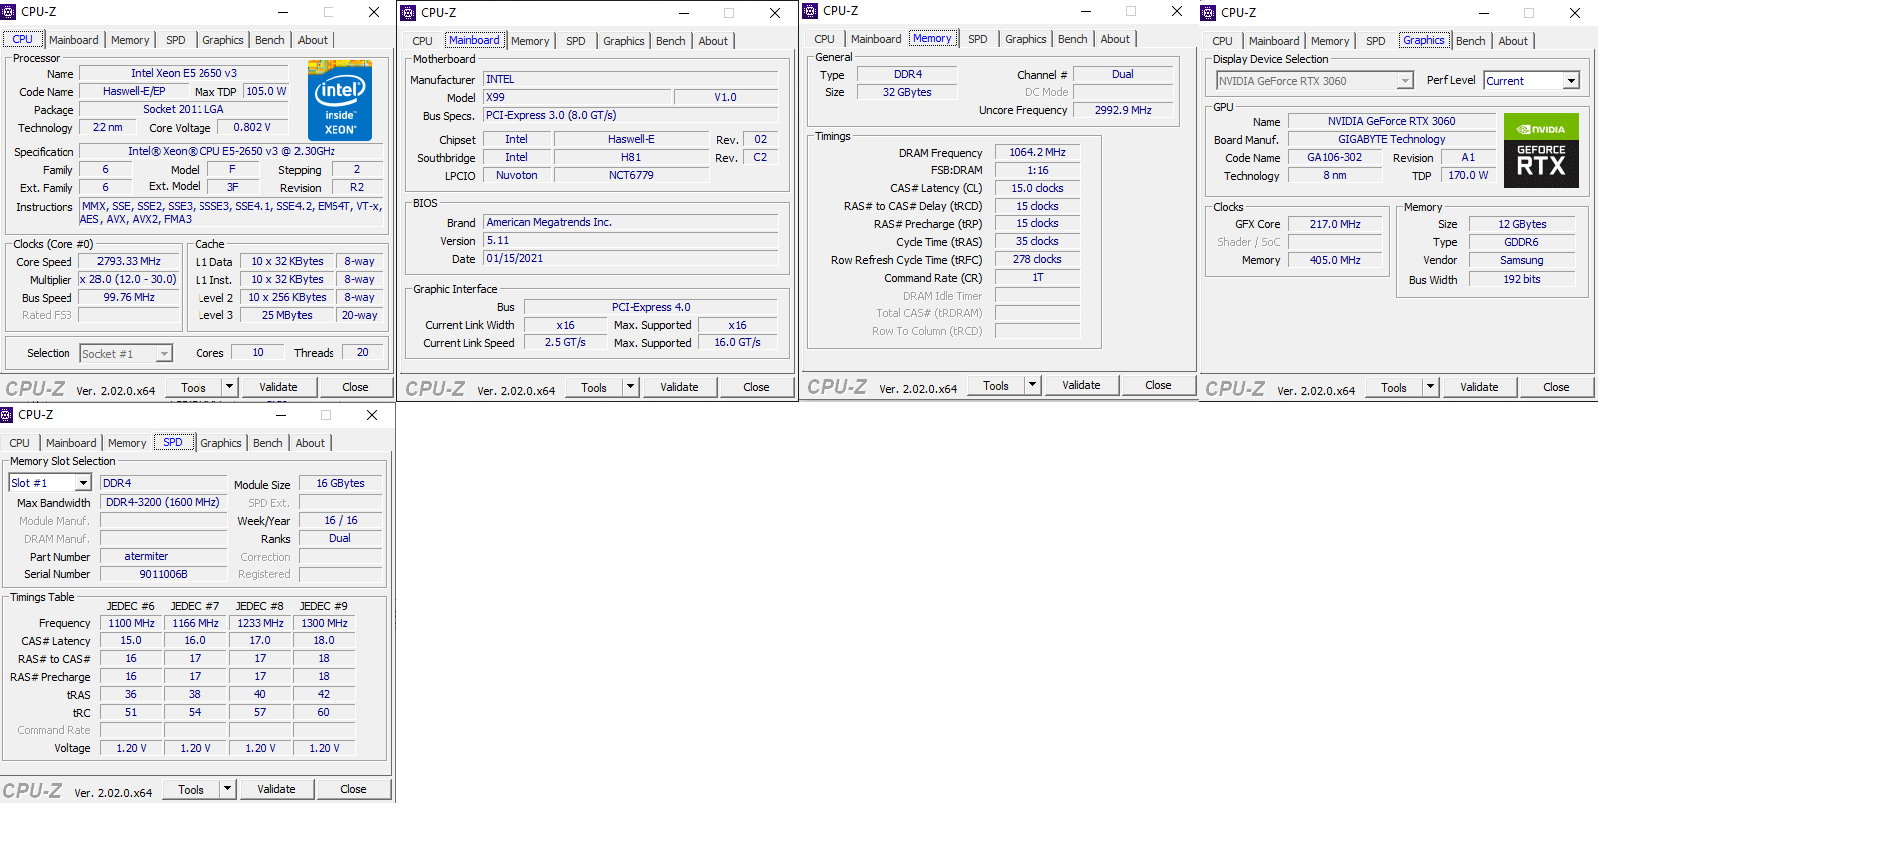
Task: Click the Board Manuf. GIGABYTE Technology field
Action: [x=1392, y=139]
